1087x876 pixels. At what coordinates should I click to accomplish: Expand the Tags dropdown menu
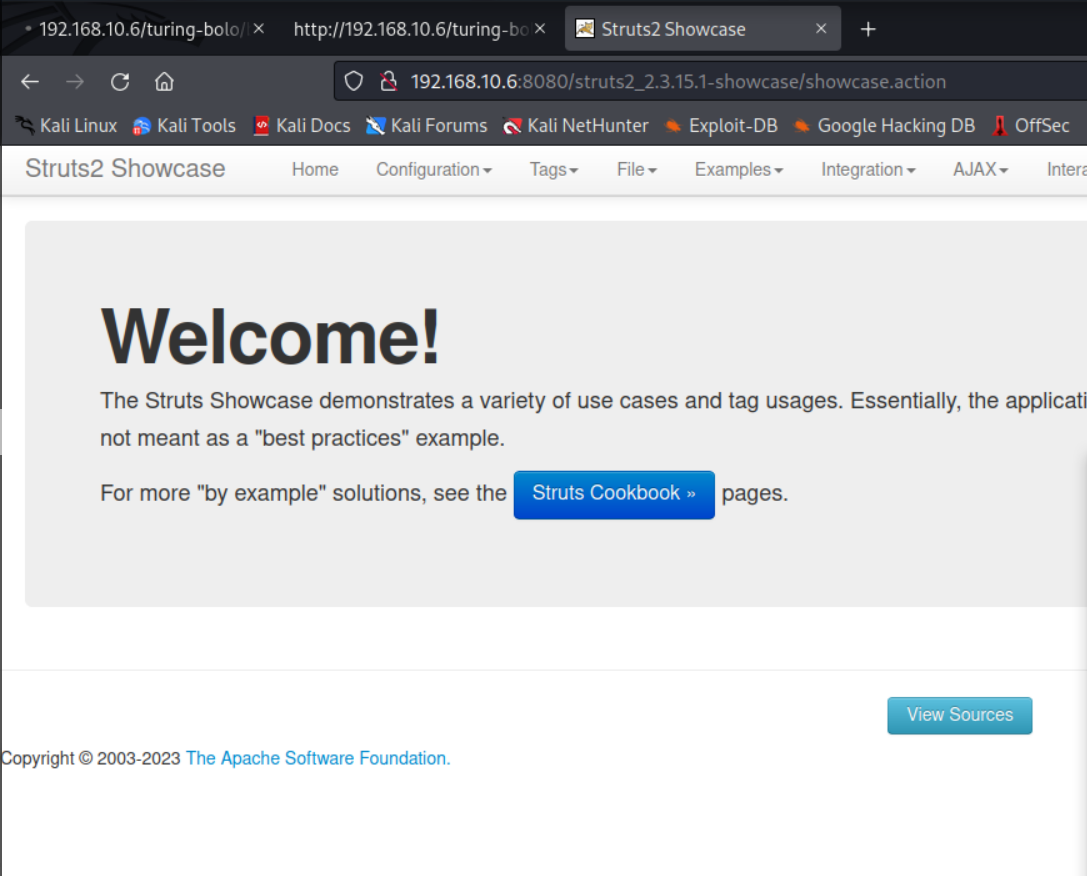click(x=554, y=170)
